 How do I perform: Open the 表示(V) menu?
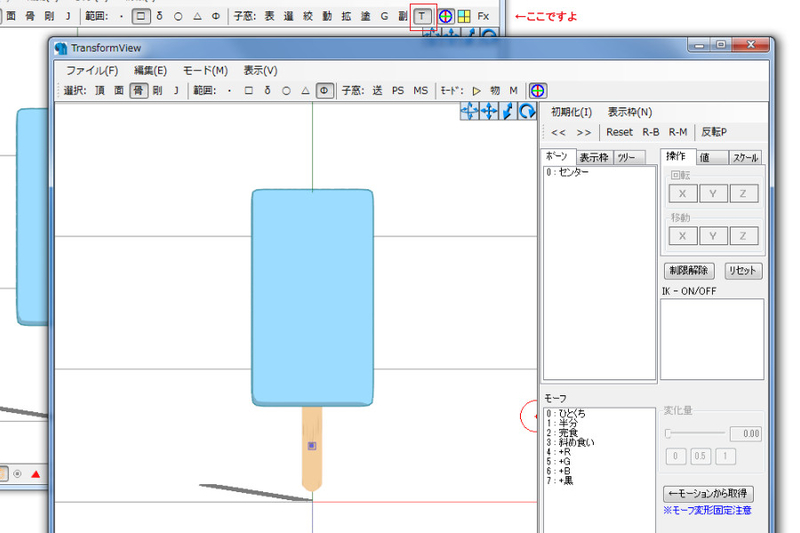(x=260, y=70)
